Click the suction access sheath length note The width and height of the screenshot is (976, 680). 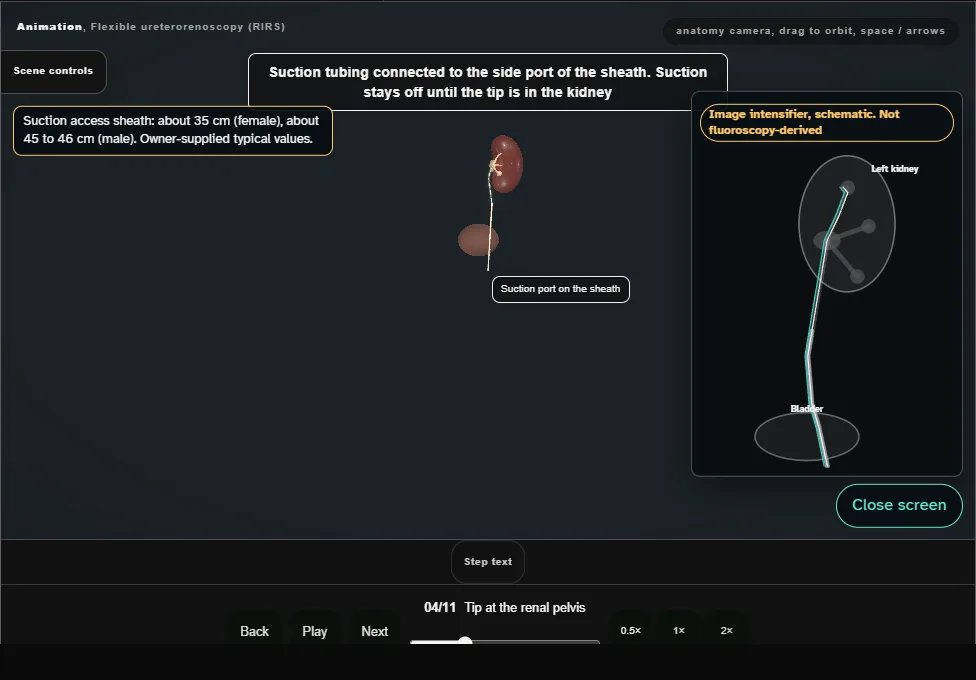[x=173, y=130]
